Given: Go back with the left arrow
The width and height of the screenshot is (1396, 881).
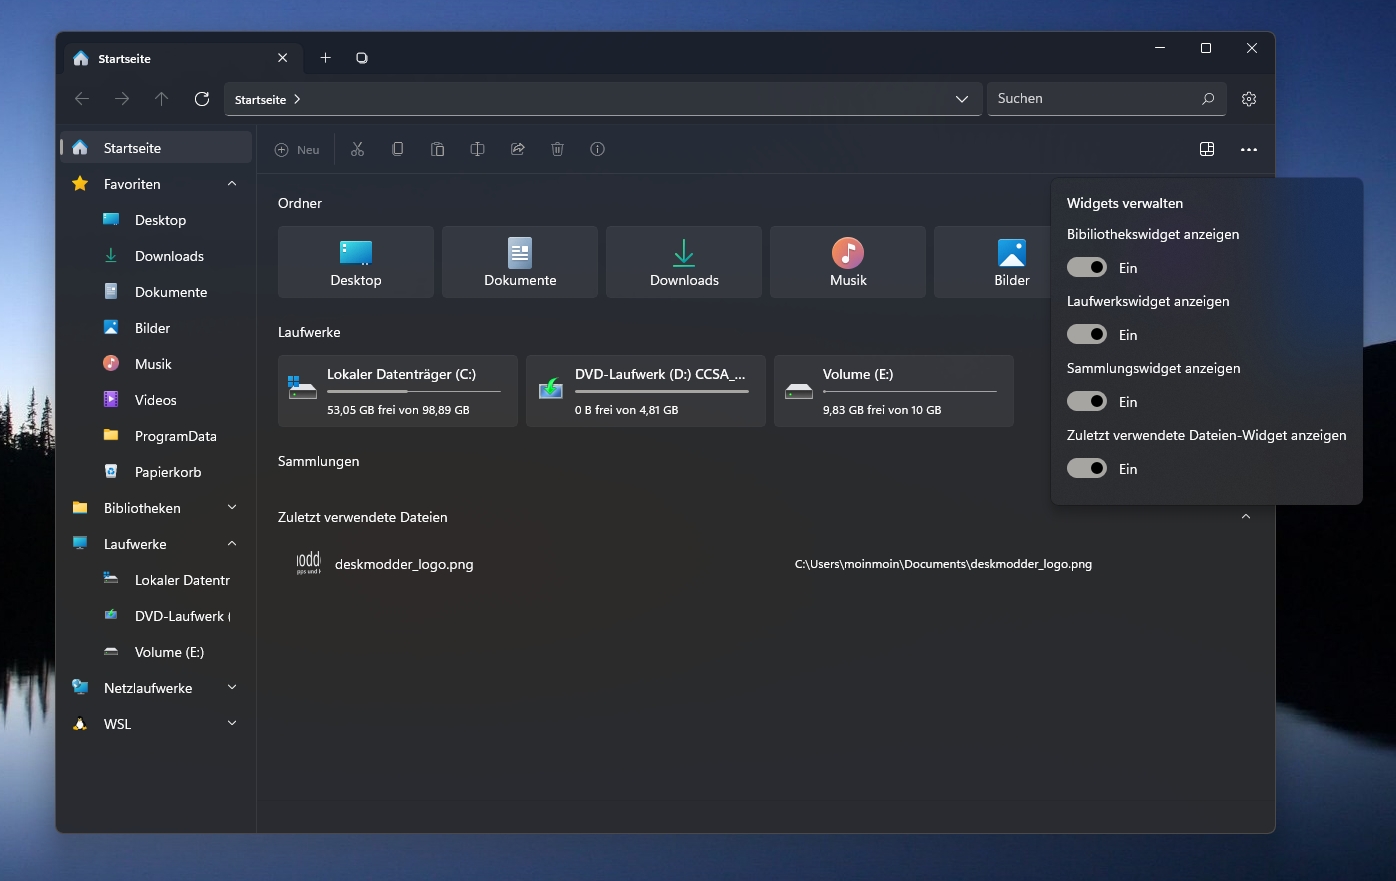Looking at the screenshot, I should 82,99.
